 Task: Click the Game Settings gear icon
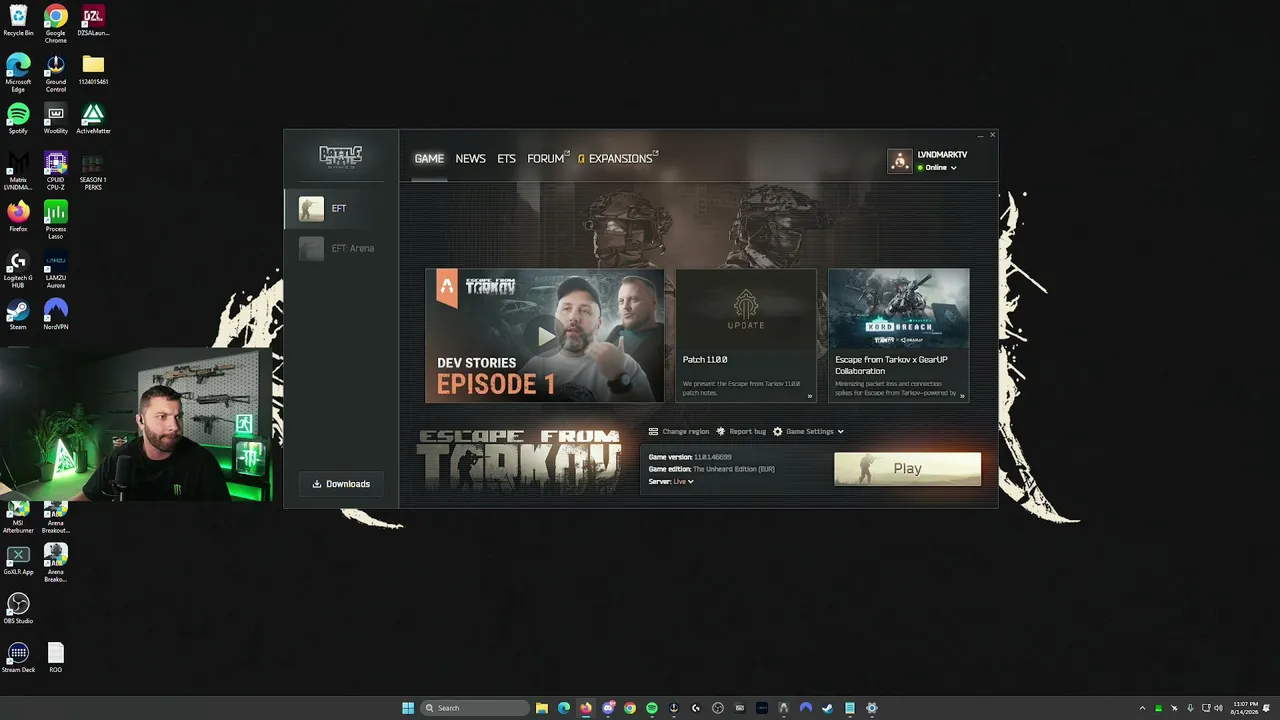click(x=777, y=432)
